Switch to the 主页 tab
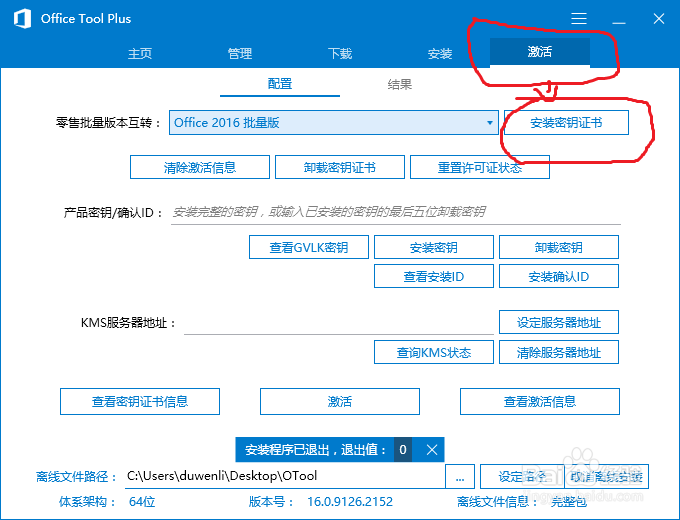This screenshot has height=520, width=680. 140,53
